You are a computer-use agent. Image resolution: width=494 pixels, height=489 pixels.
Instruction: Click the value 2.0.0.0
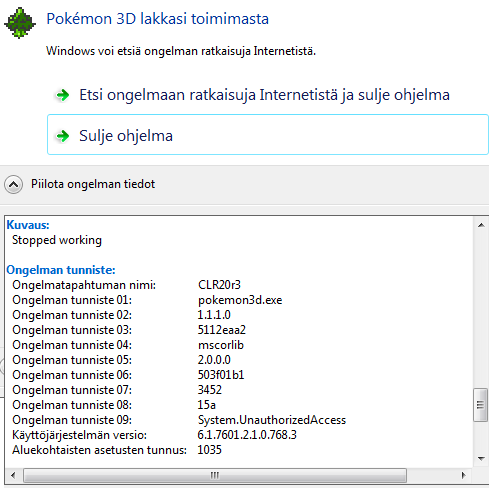(214, 360)
